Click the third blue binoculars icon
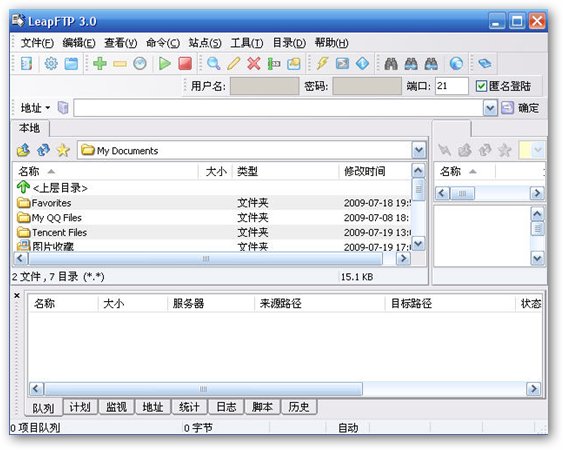 431,64
